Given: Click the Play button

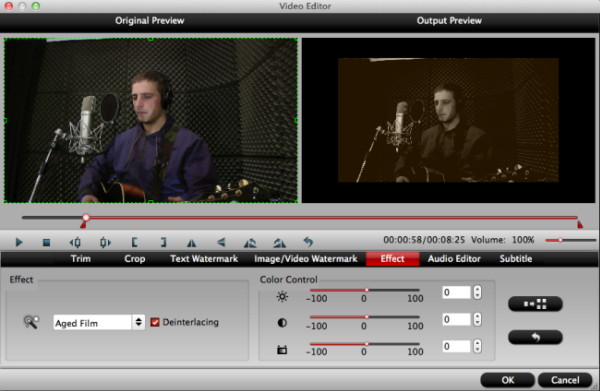Looking at the screenshot, I should pos(19,242).
